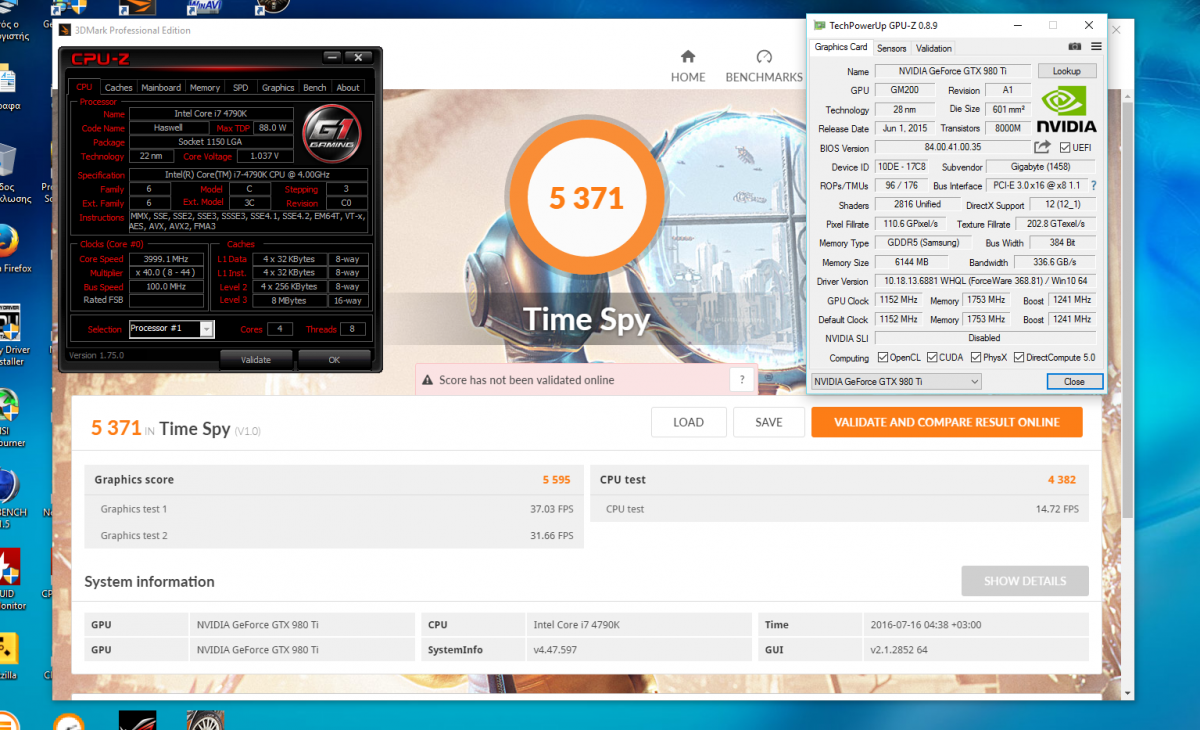Select orange clock desktop icon at bottom
The height and width of the screenshot is (730, 1200).
click(68, 721)
